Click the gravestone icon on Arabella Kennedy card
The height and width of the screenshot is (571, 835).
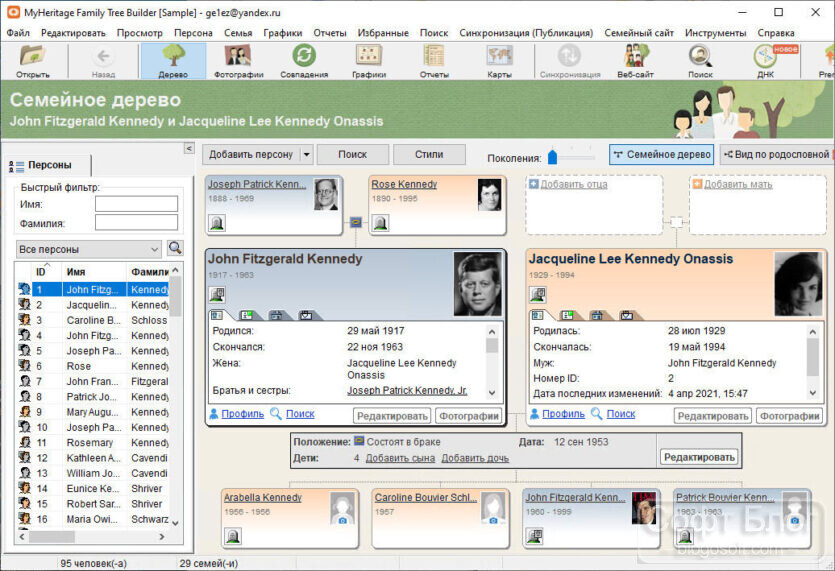[x=233, y=536]
